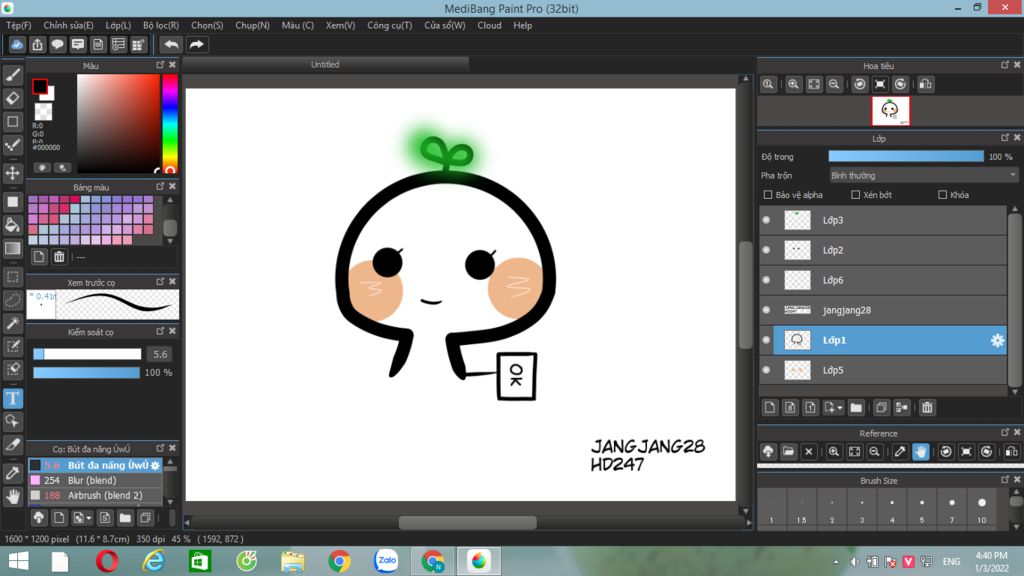The width and height of the screenshot is (1024, 576).
Task: Open the add-layer dropdown arrow in layer toolbar
Action: 840,408
